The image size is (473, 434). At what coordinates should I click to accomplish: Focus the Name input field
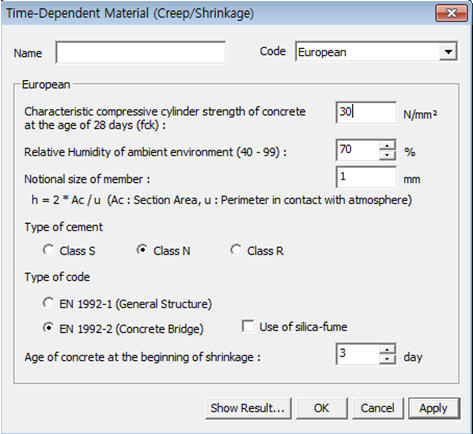[141, 52]
